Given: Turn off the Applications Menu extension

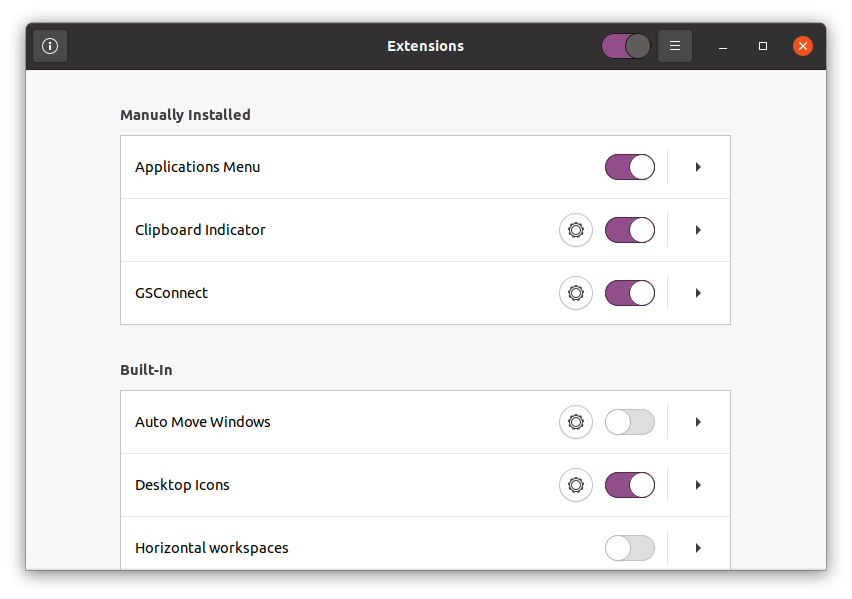Looking at the screenshot, I should (x=630, y=167).
